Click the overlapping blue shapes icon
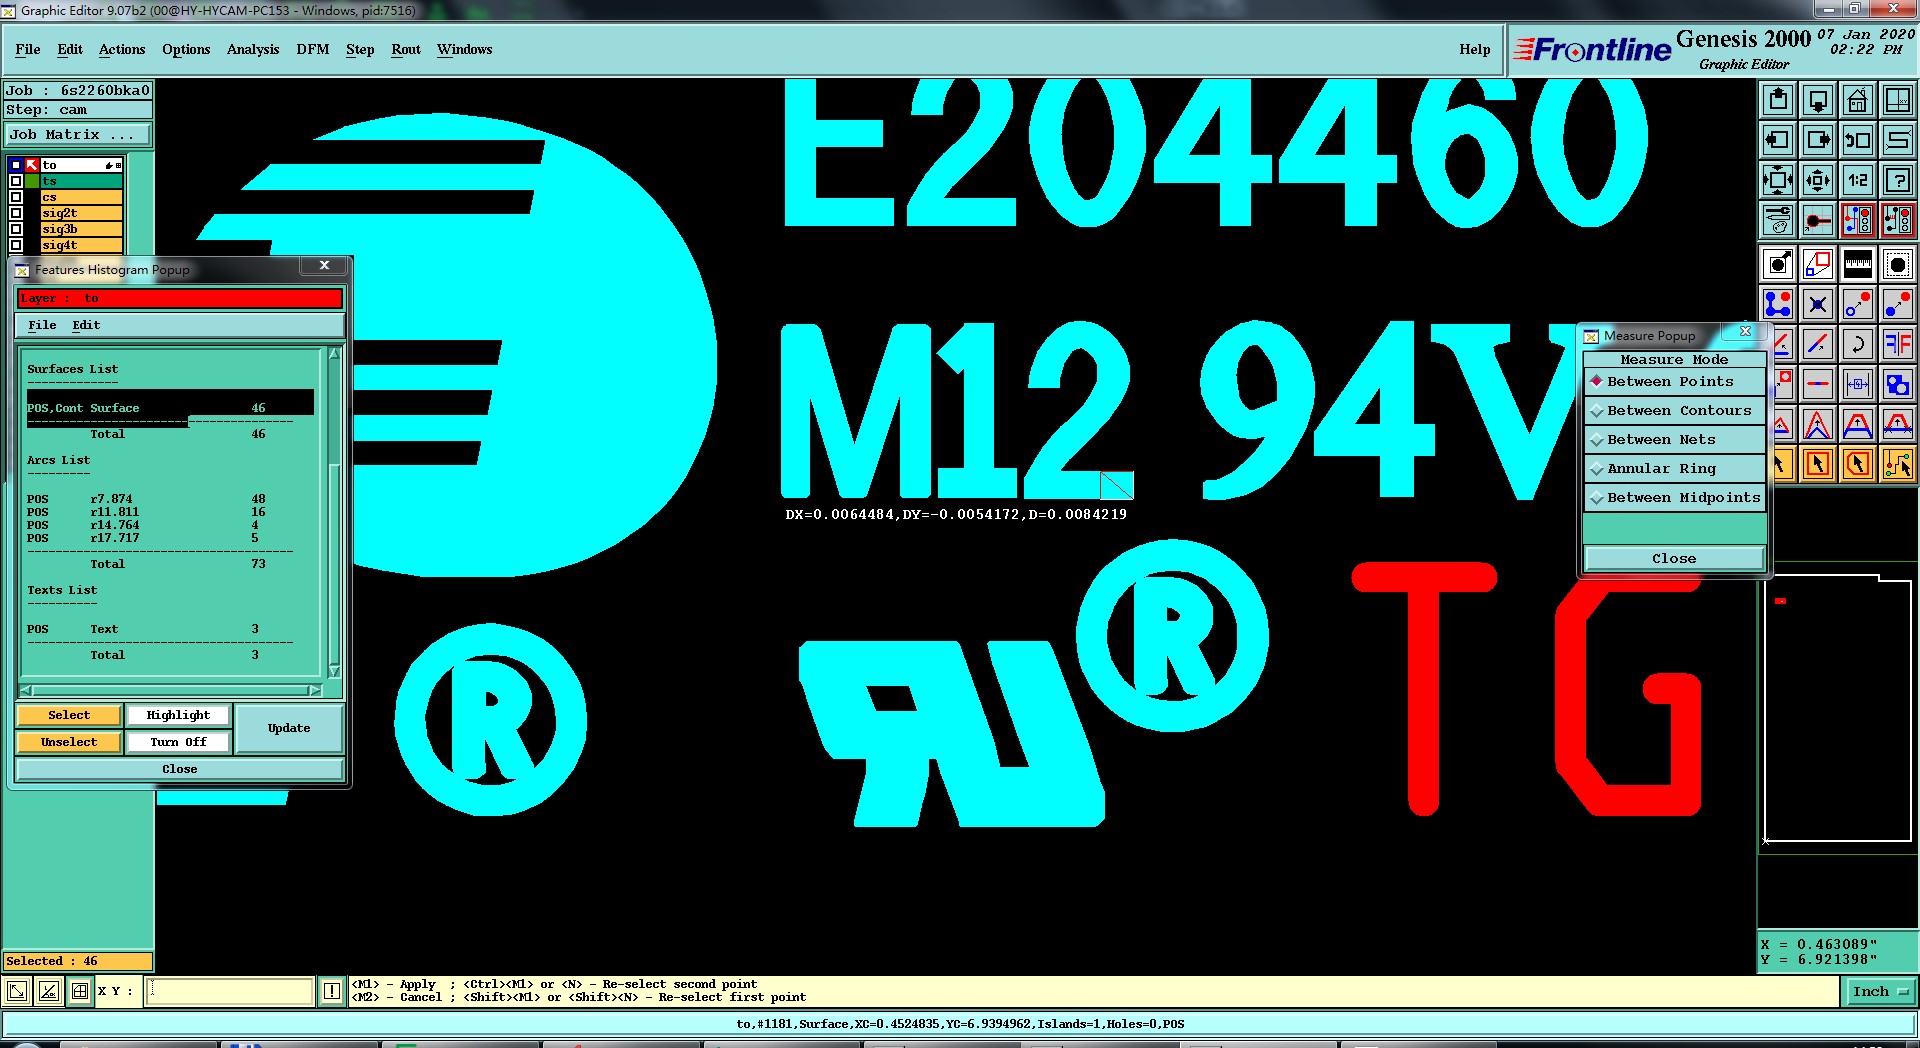Viewport: 1920px width, 1048px height. pyautogui.click(x=1898, y=384)
